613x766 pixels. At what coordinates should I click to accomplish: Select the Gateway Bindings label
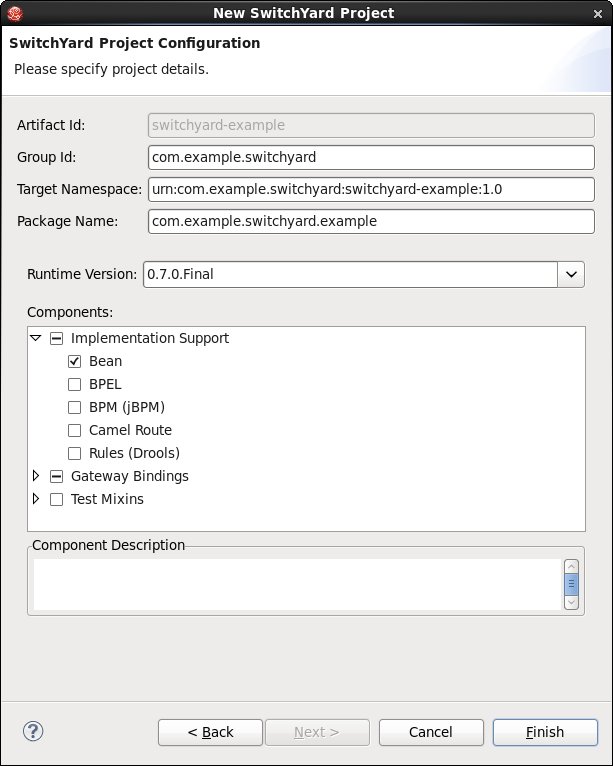point(129,476)
